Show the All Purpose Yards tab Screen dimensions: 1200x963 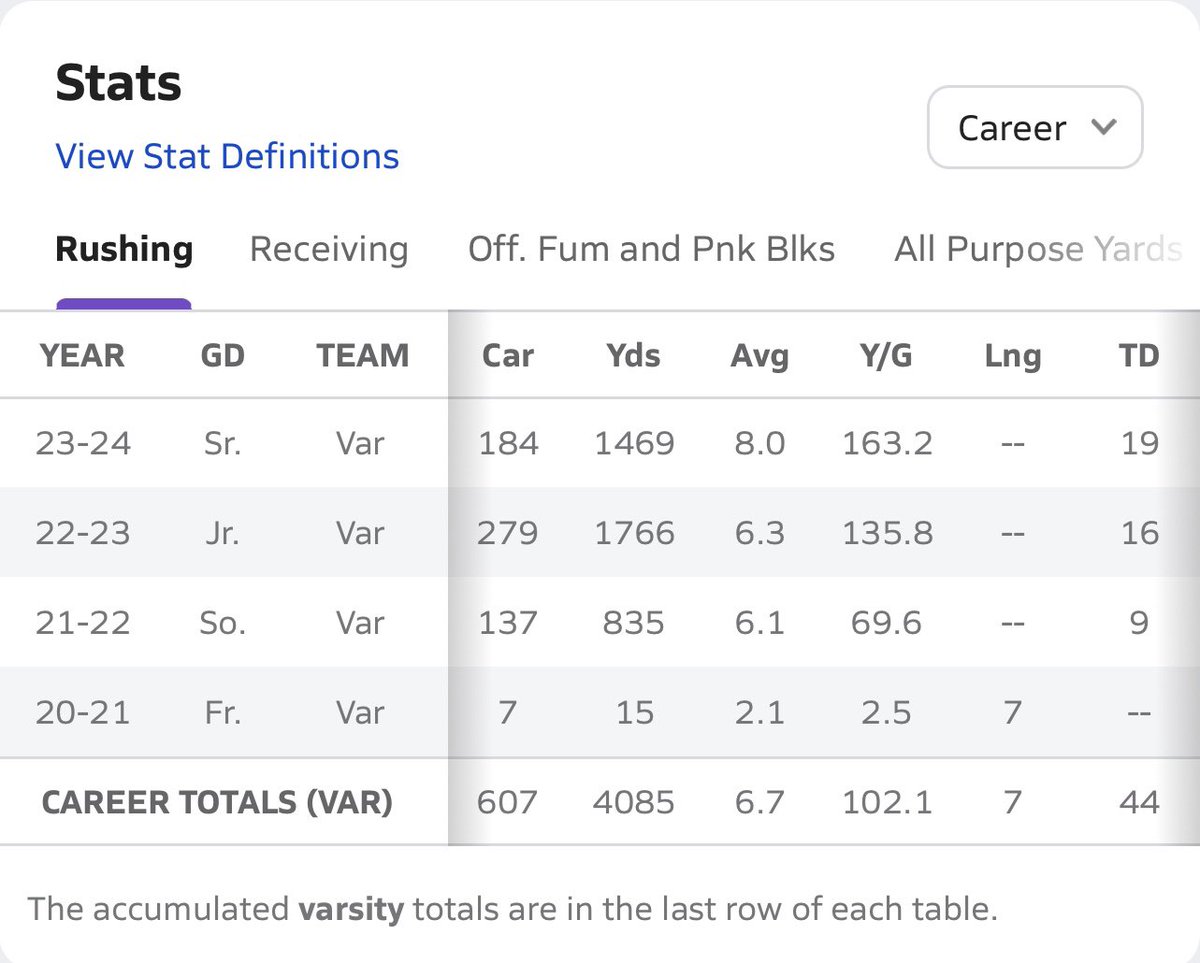[x=1037, y=249]
